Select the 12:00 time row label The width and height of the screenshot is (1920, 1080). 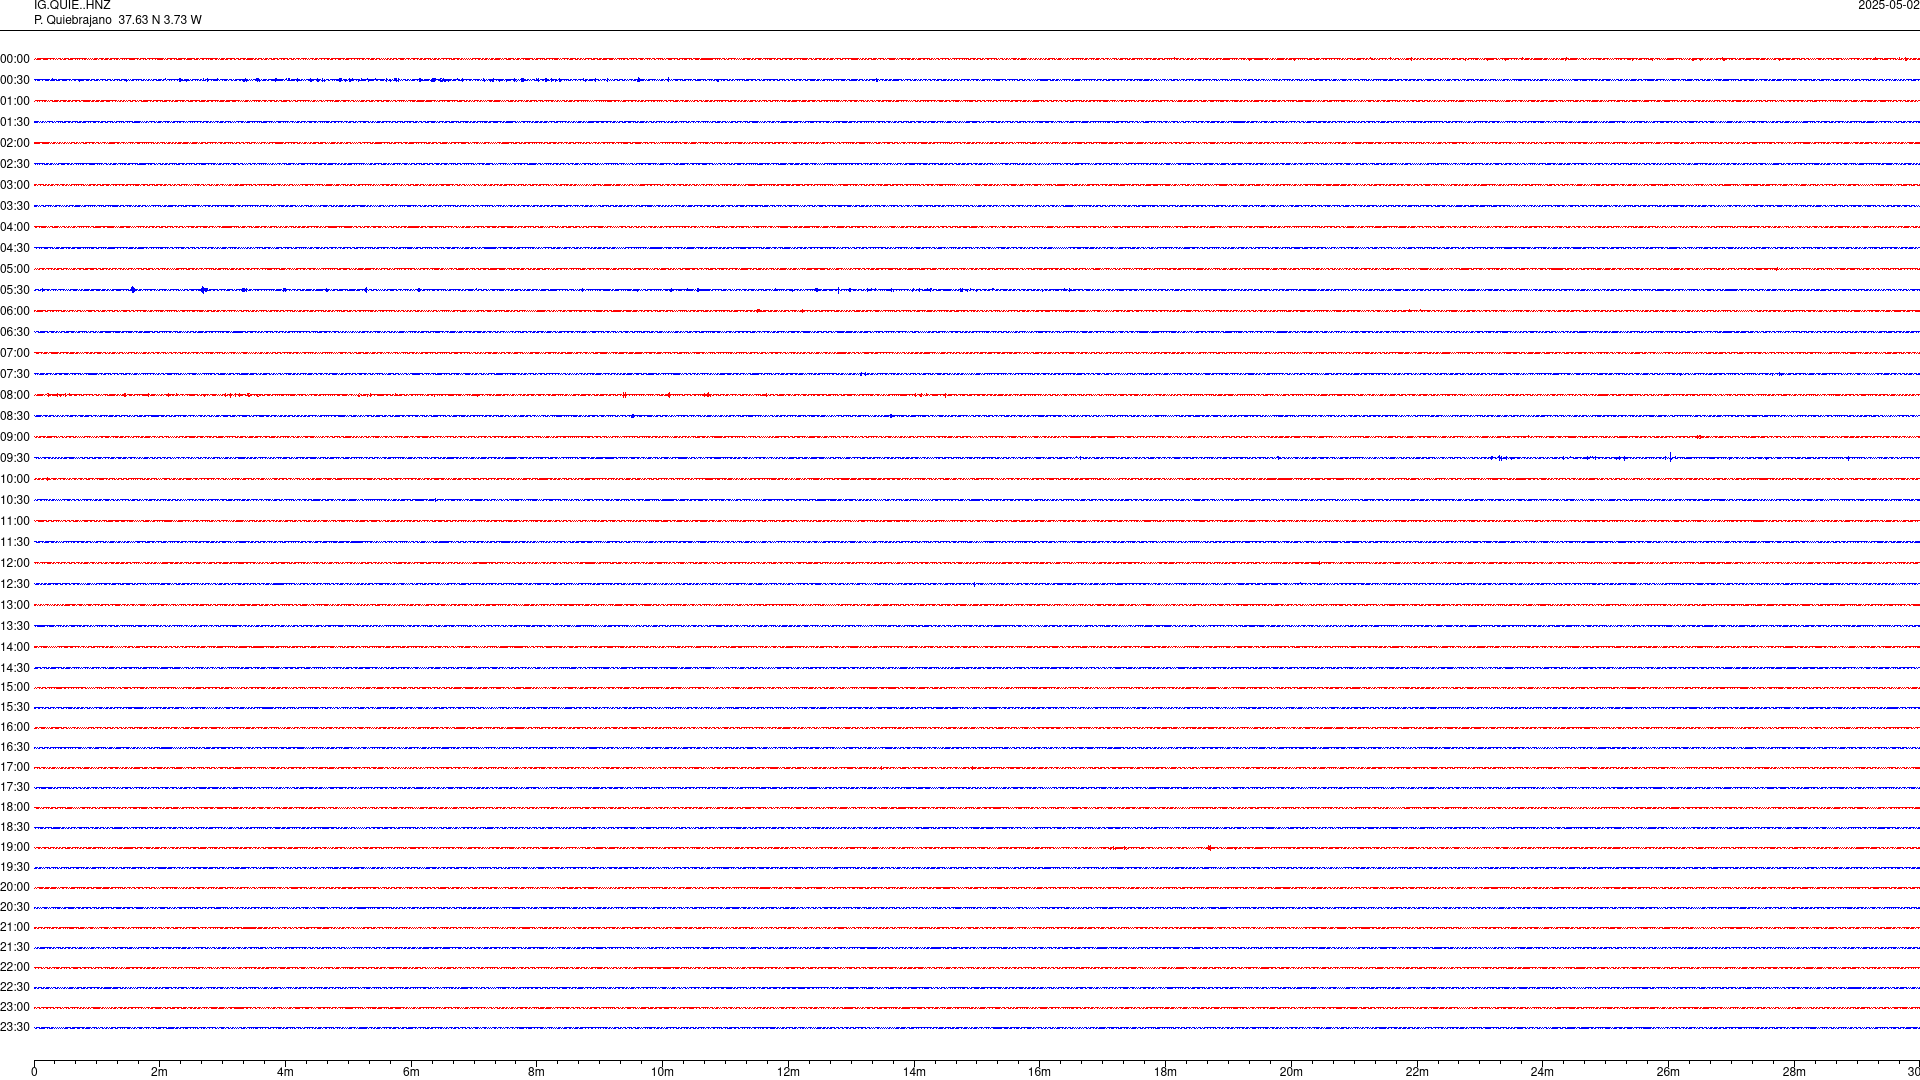15,563
